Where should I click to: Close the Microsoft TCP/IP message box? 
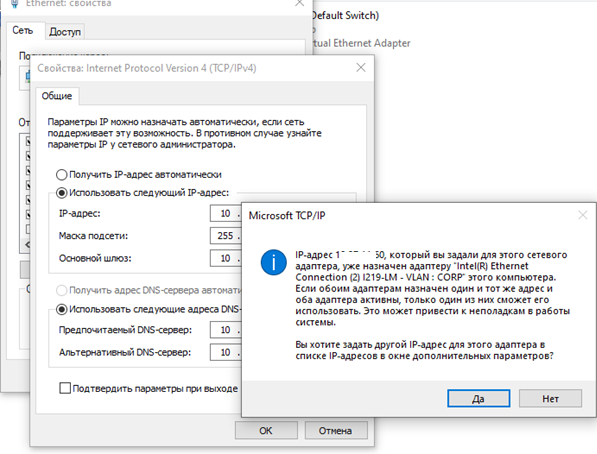583,215
